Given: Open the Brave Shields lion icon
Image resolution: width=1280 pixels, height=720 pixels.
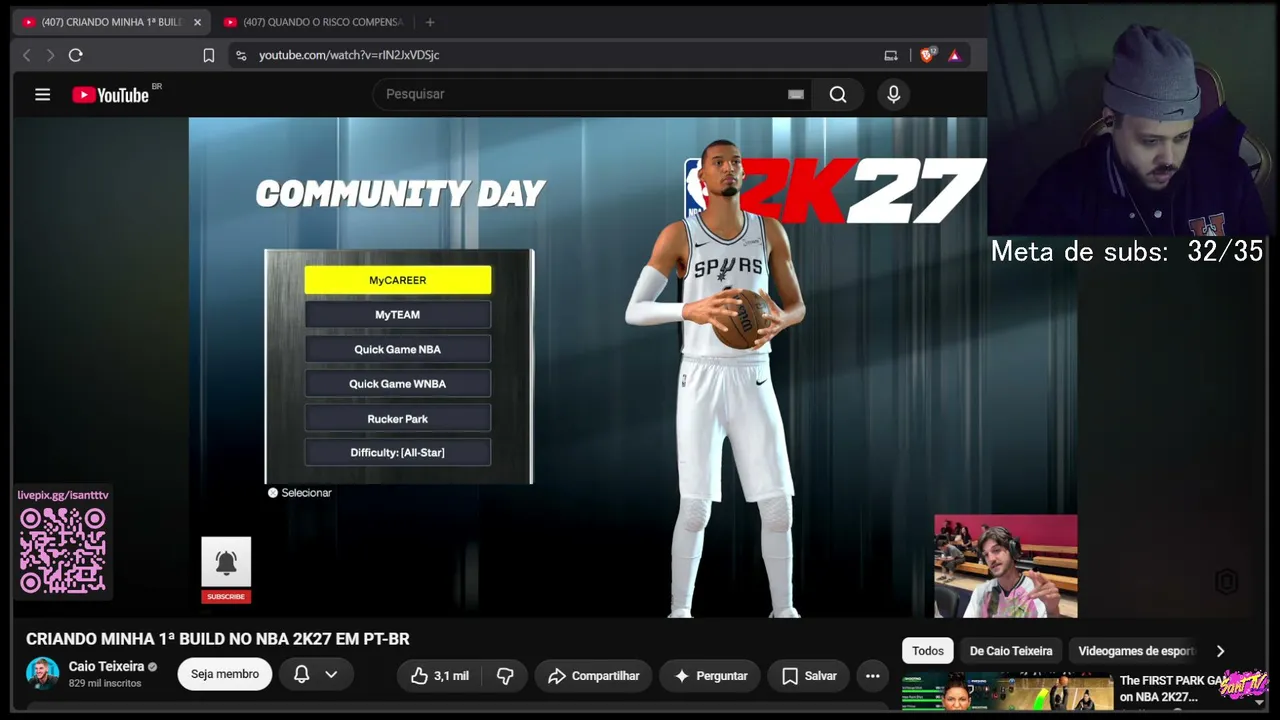Looking at the screenshot, I should coord(927,55).
